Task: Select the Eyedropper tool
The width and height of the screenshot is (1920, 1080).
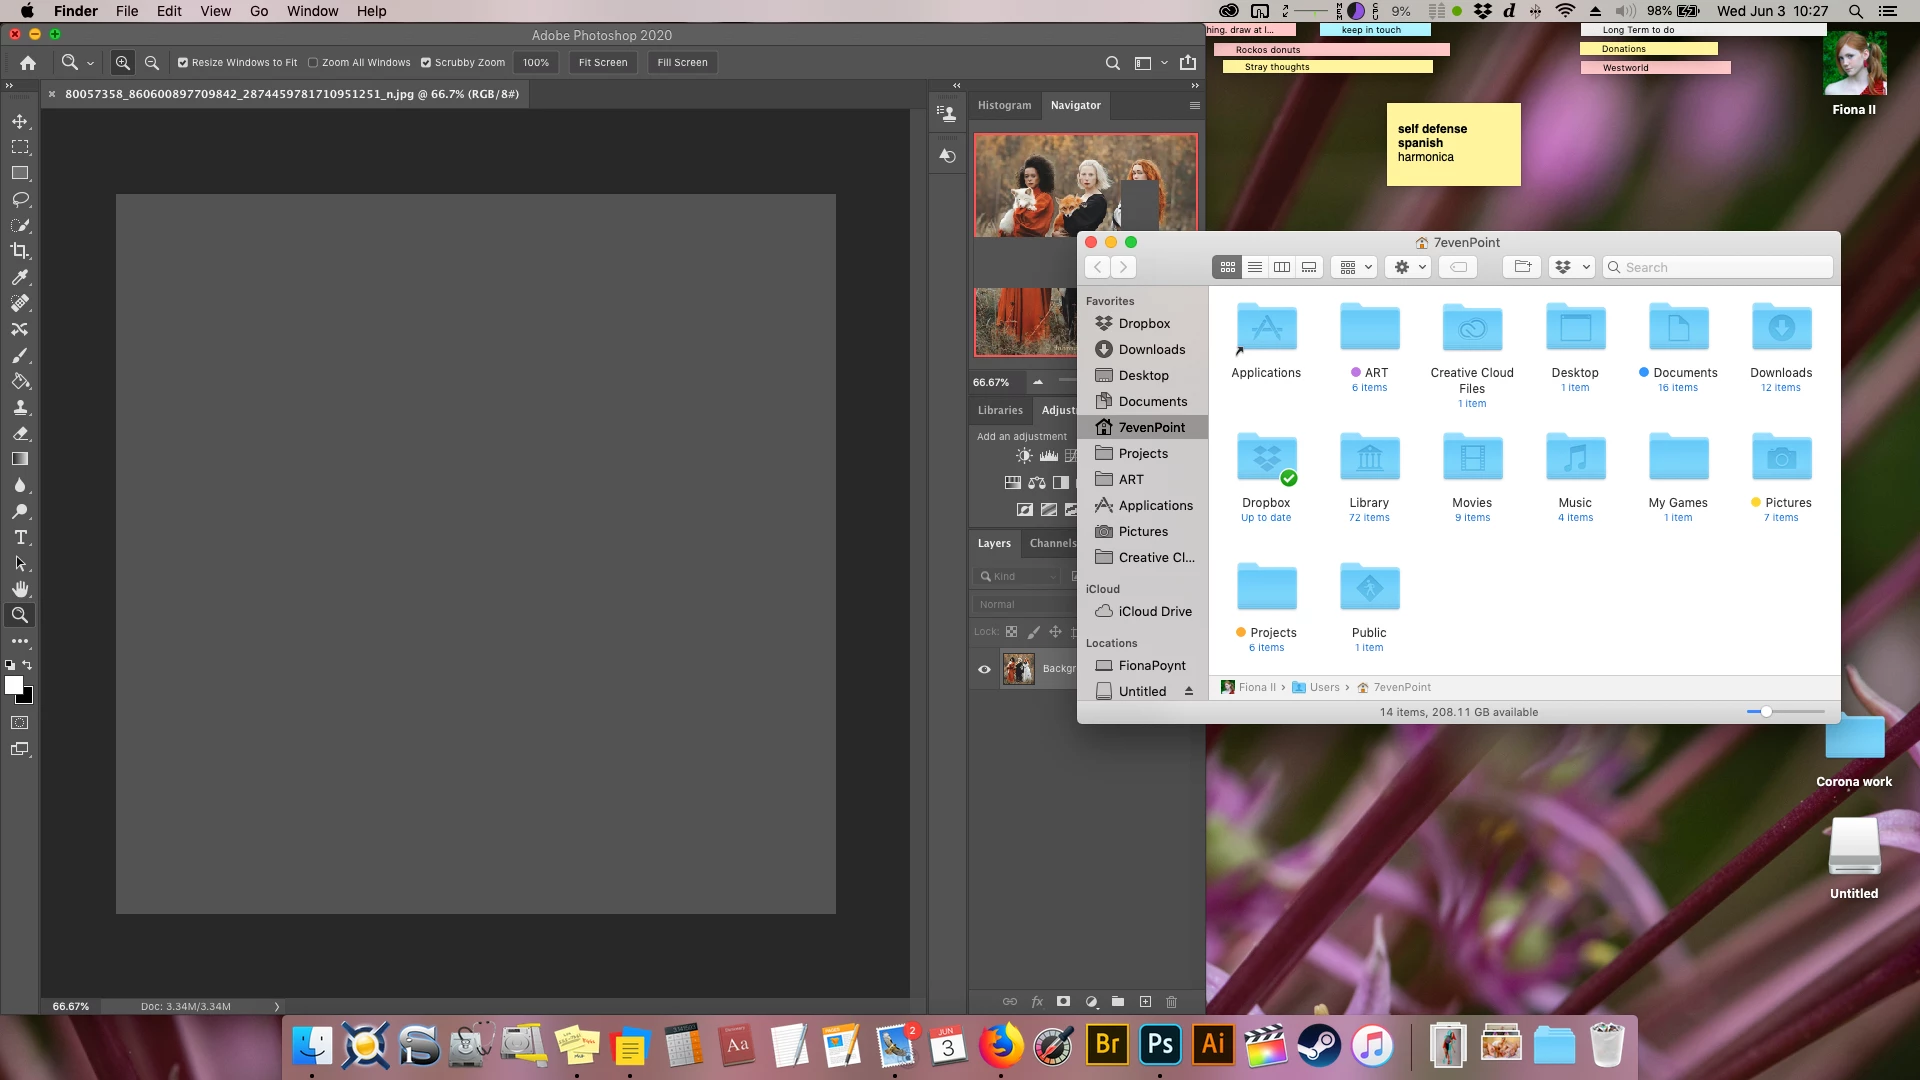Action: click(20, 277)
